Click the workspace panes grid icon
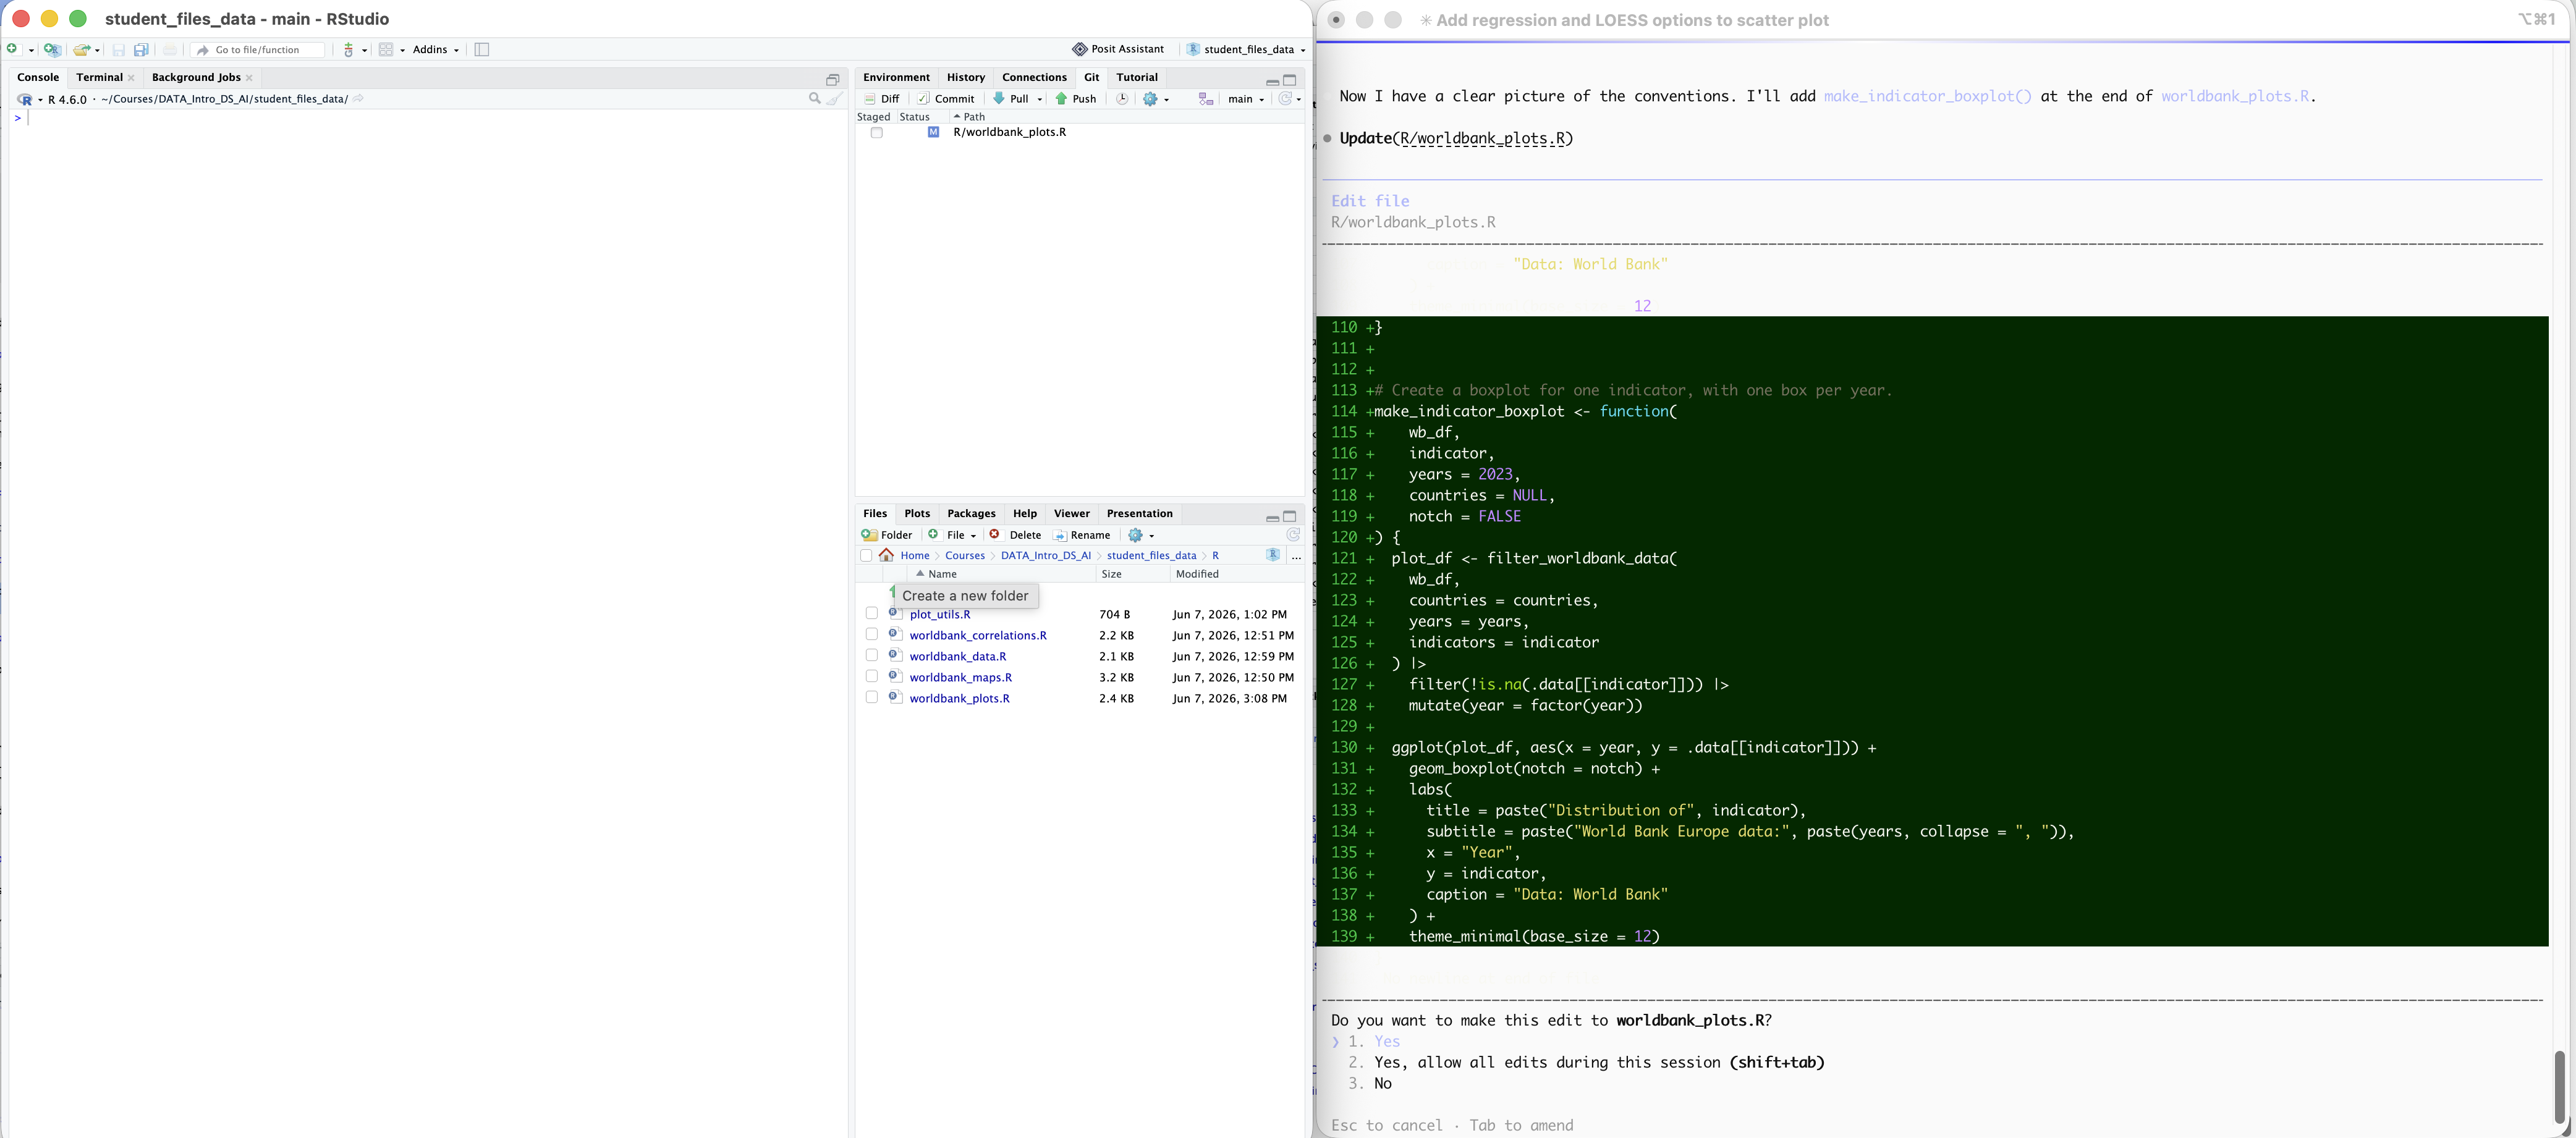The width and height of the screenshot is (2576, 1138). point(386,49)
